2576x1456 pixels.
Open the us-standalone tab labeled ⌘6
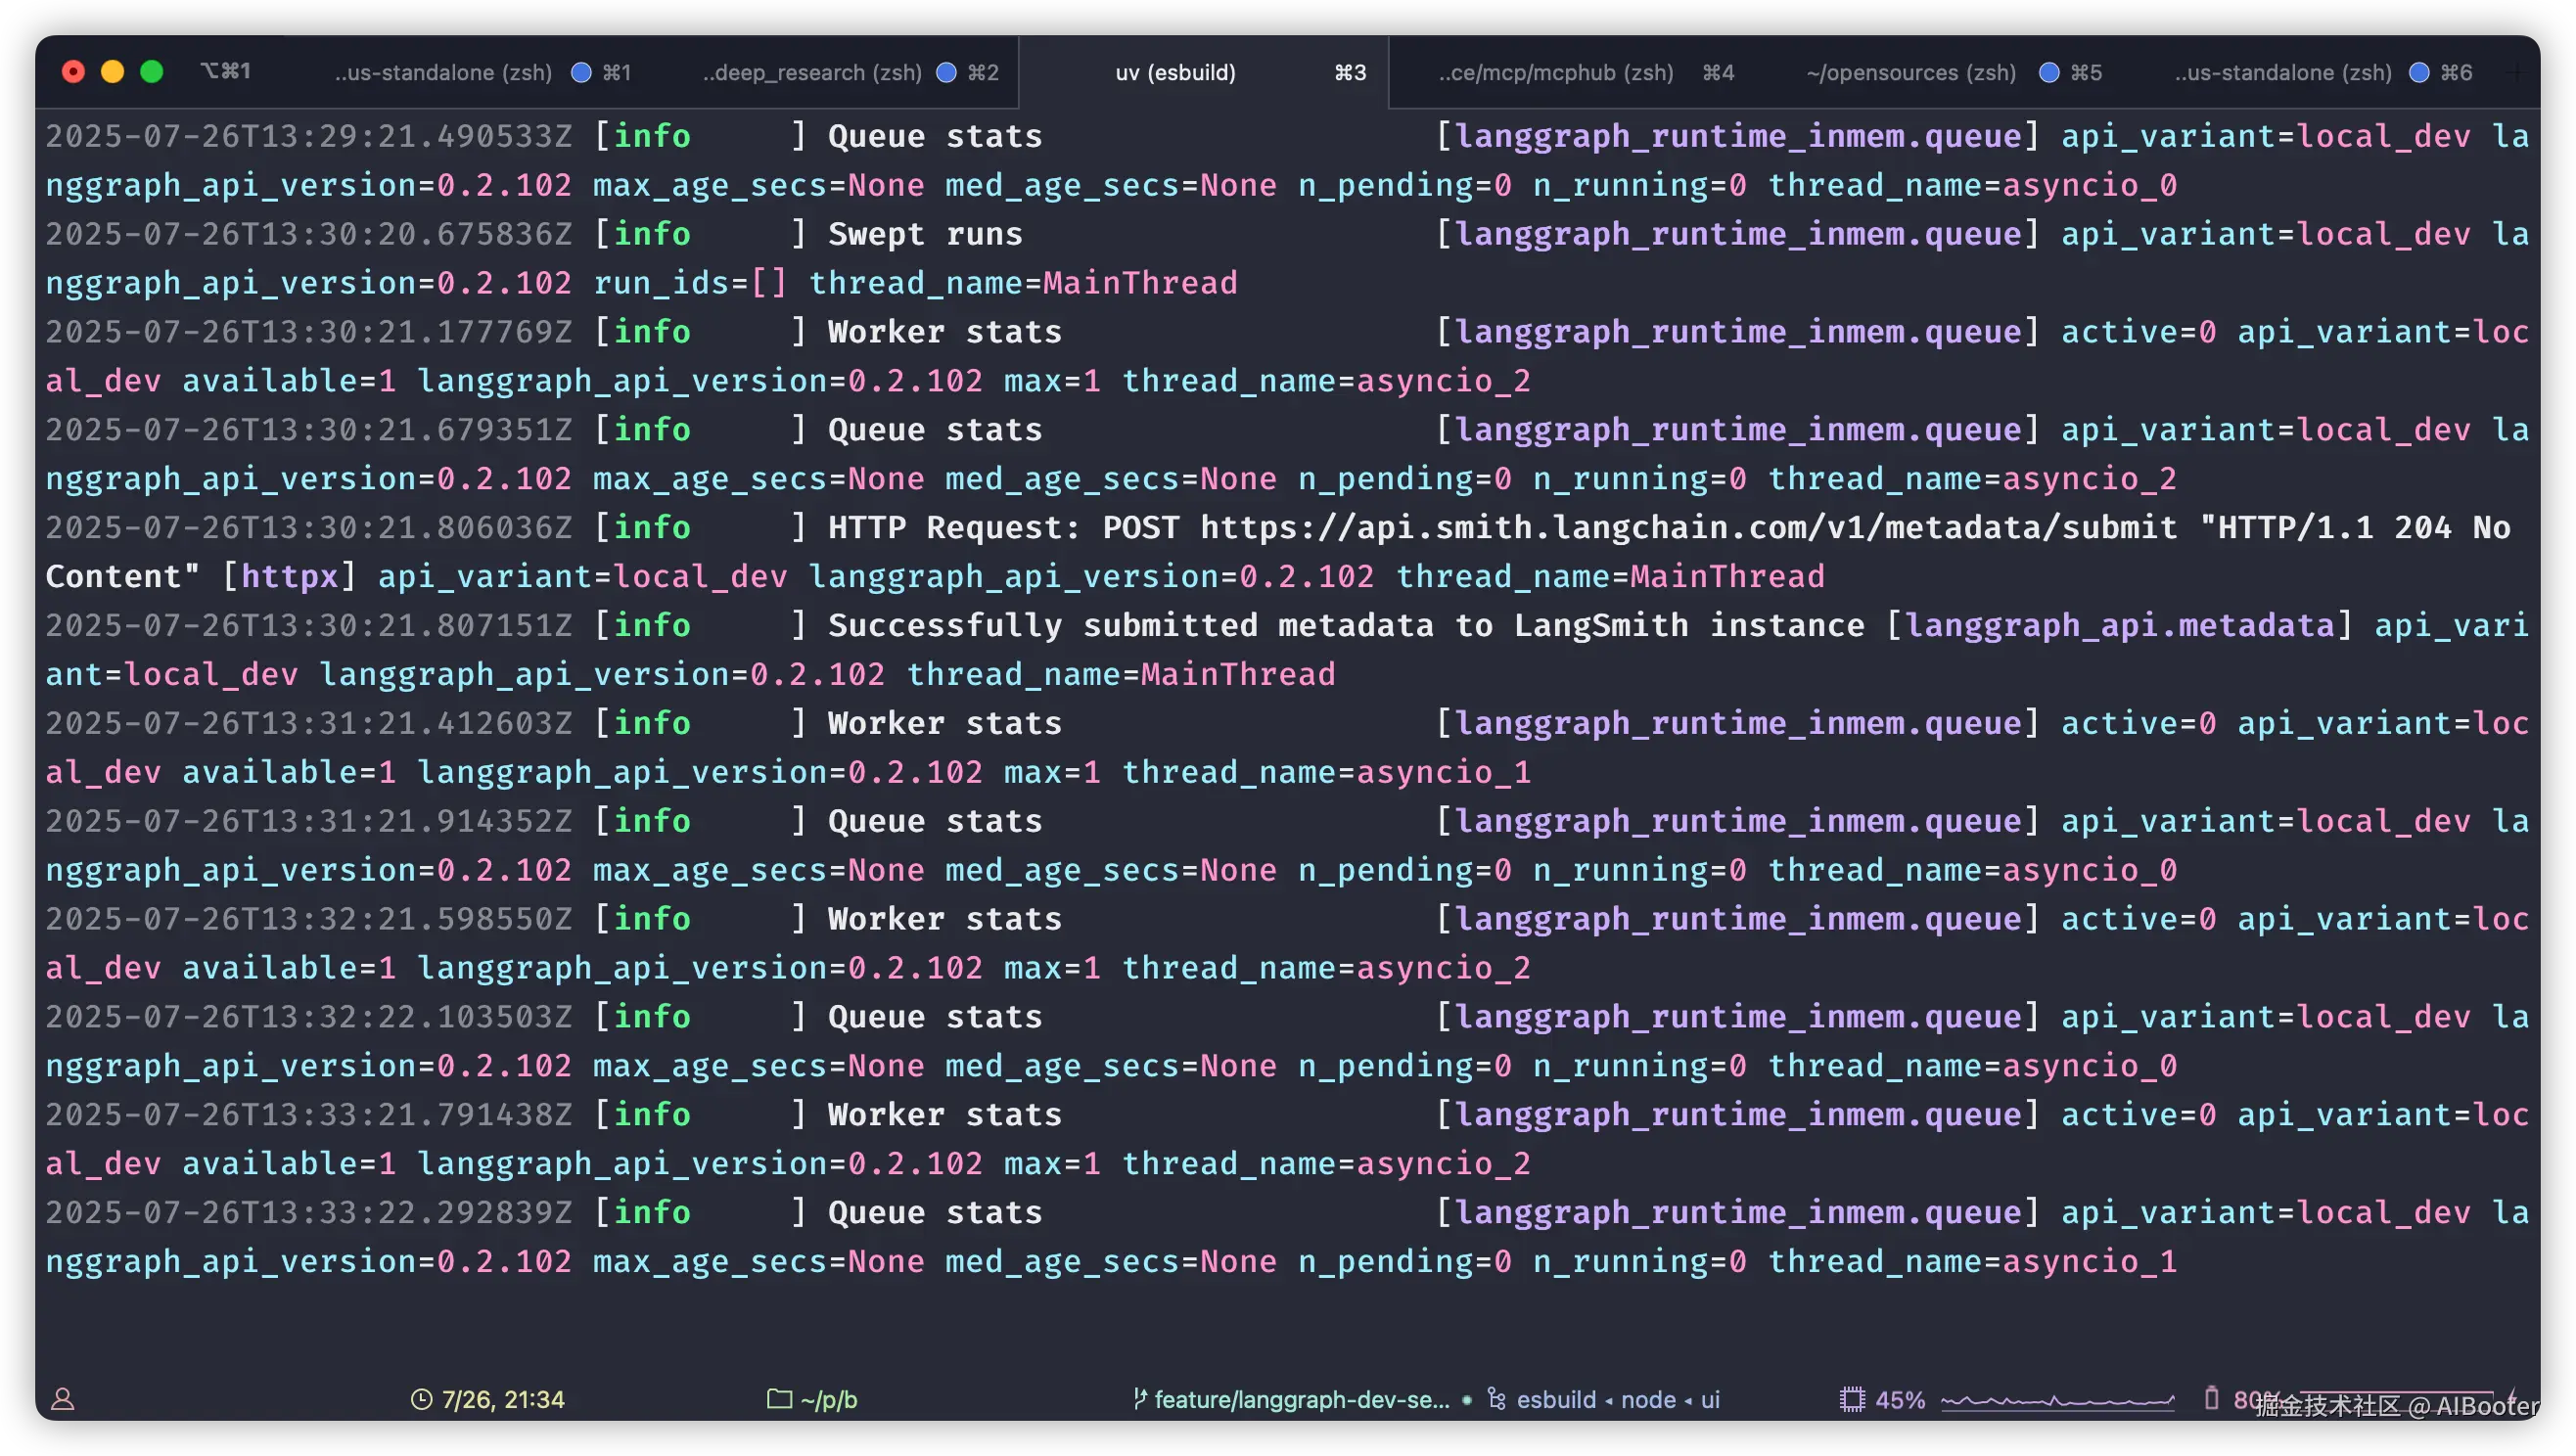click(2283, 72)
